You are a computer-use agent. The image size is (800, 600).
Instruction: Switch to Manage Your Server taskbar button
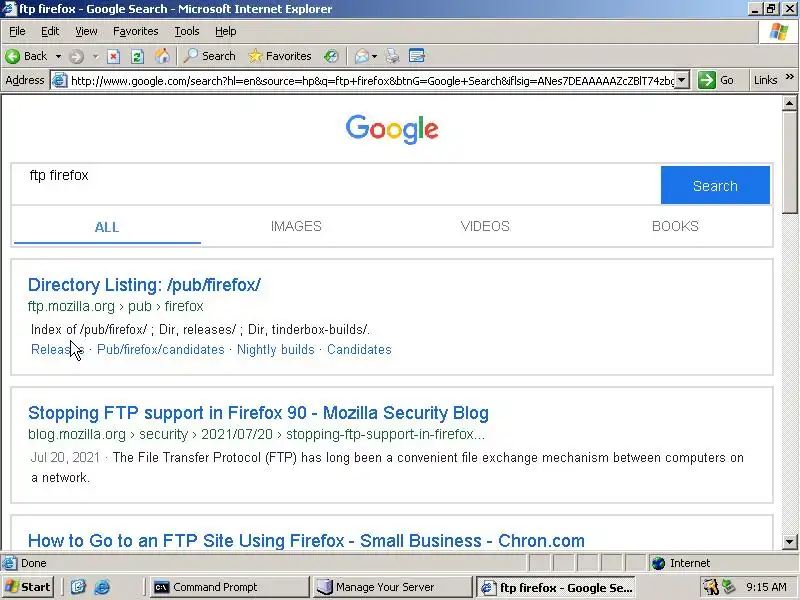[x=392, y=587]
